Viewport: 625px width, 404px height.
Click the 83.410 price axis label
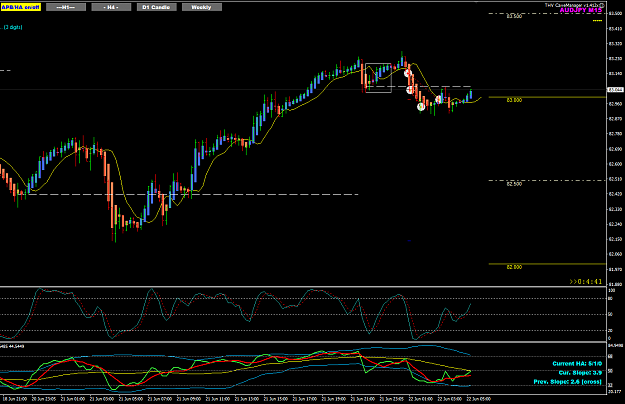click(x=615, y=29)
